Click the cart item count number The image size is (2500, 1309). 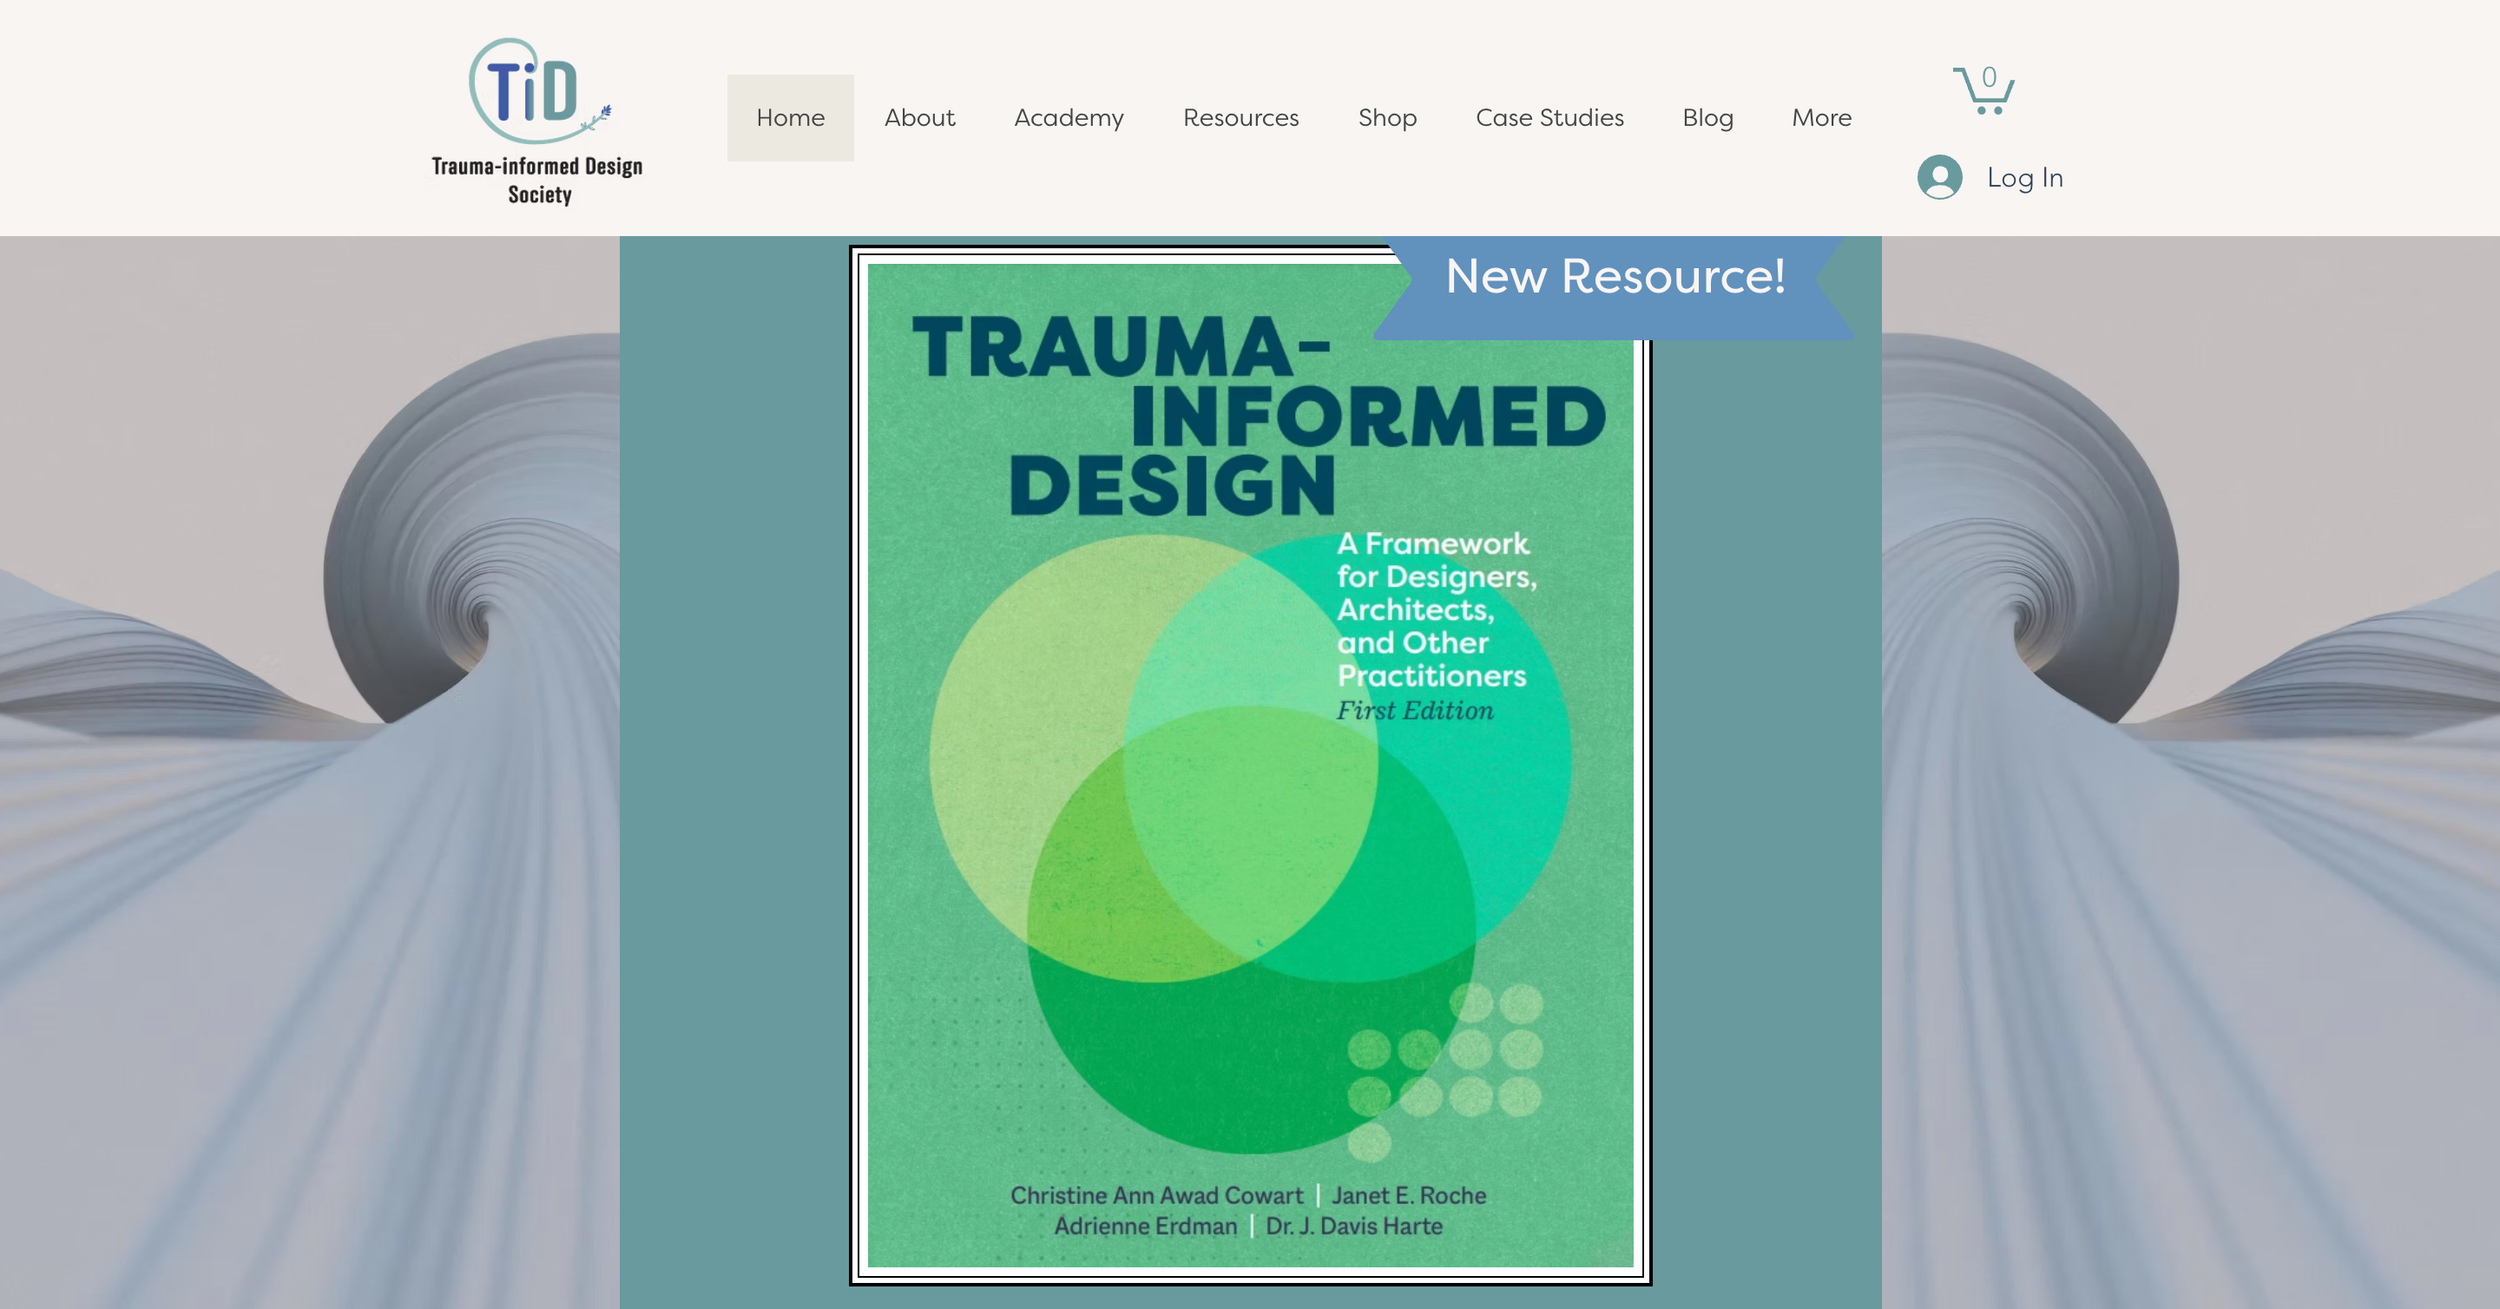point(1989,77)
